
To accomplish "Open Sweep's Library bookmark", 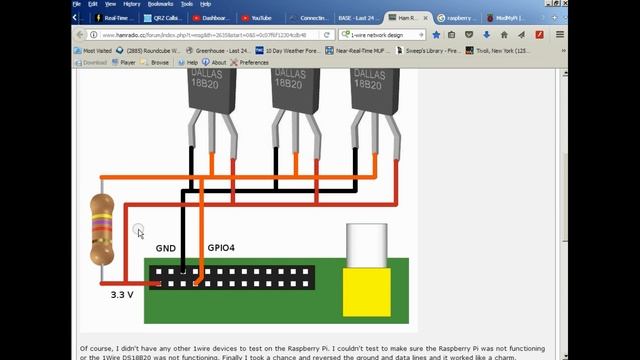I will [428, 51].
